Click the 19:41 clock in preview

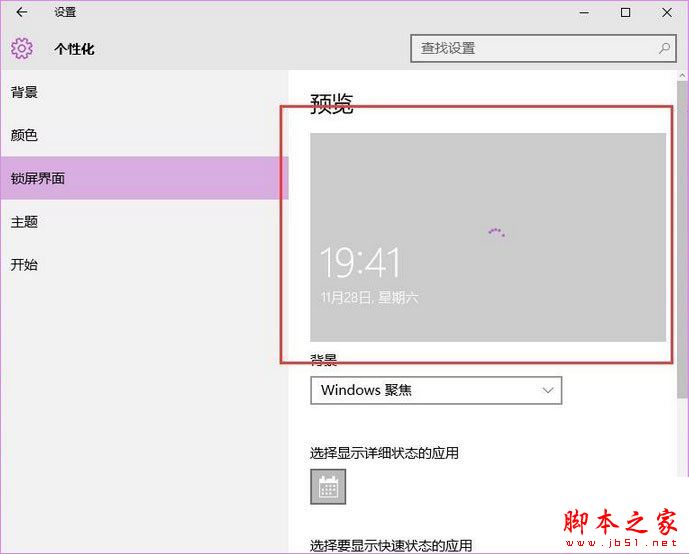coord(360,263)
